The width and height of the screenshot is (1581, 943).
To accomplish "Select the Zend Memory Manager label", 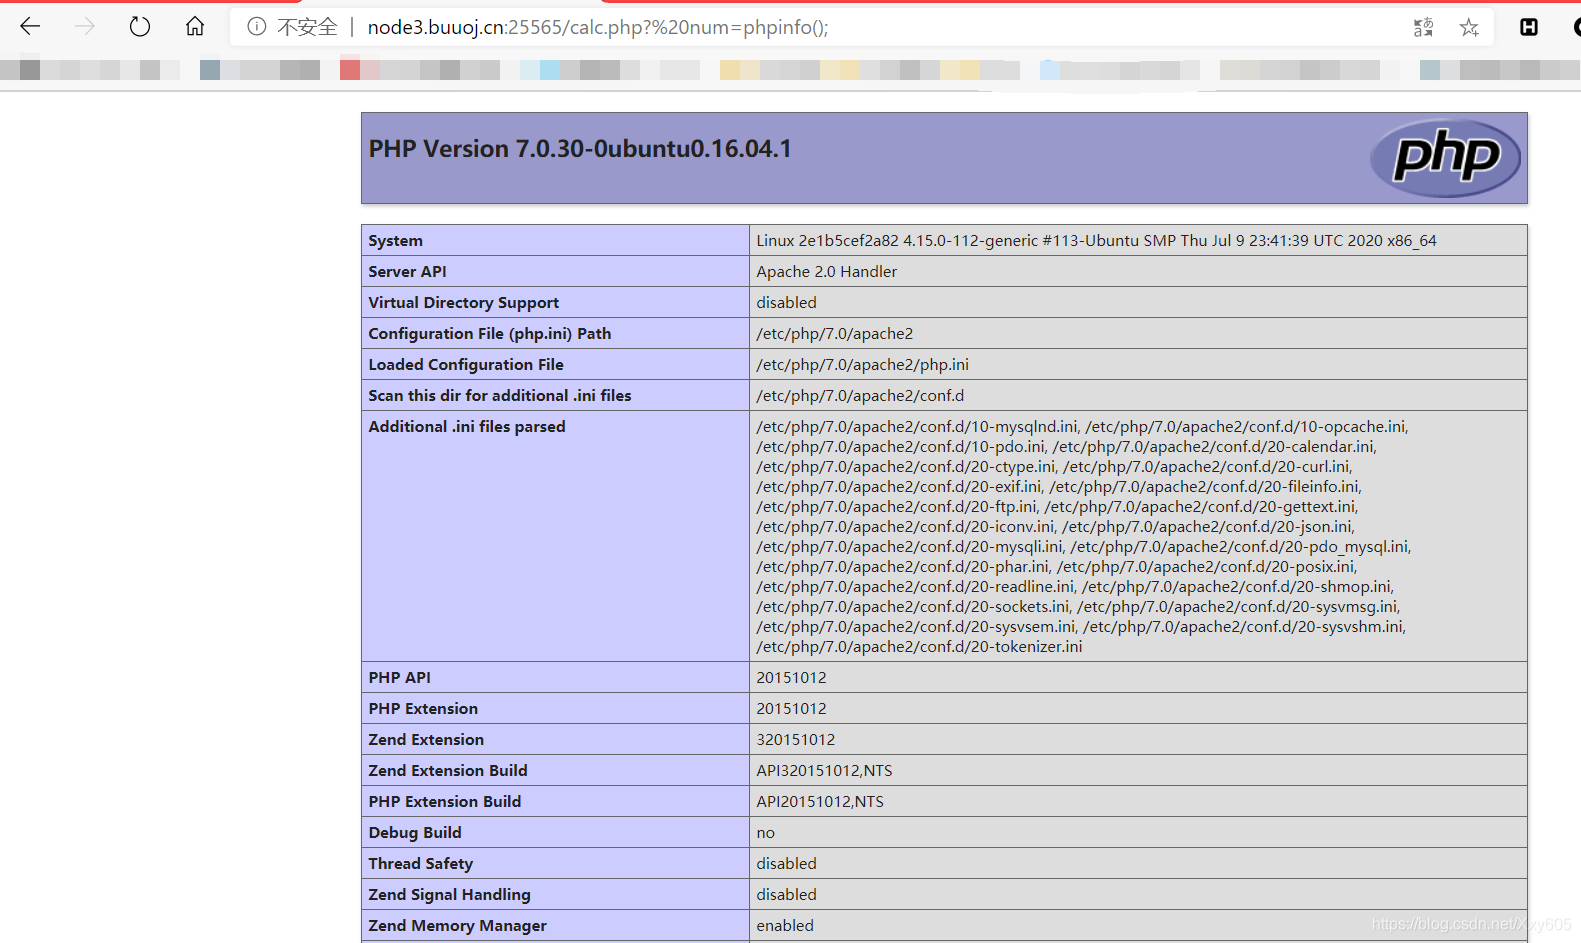I will pos(457,926).
